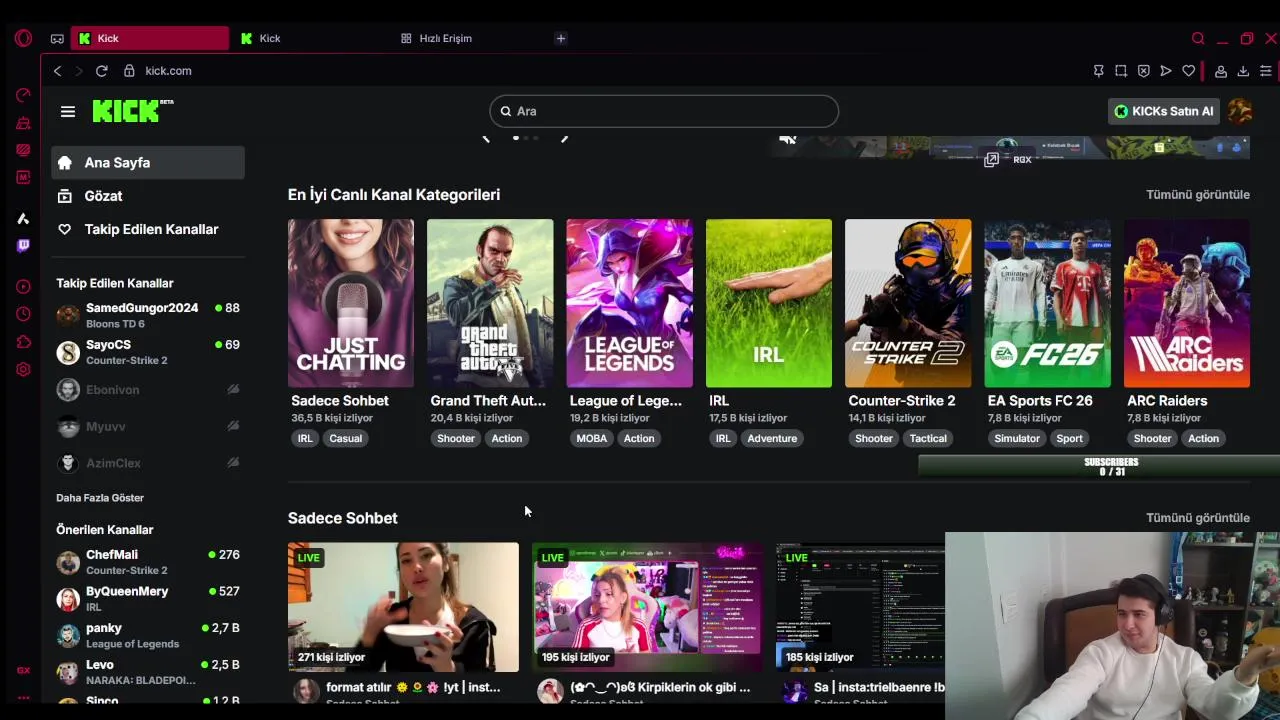Open Takip Edilen Kanallar menu item
This screenshot has height=720, width=1280.
point(148,229)
